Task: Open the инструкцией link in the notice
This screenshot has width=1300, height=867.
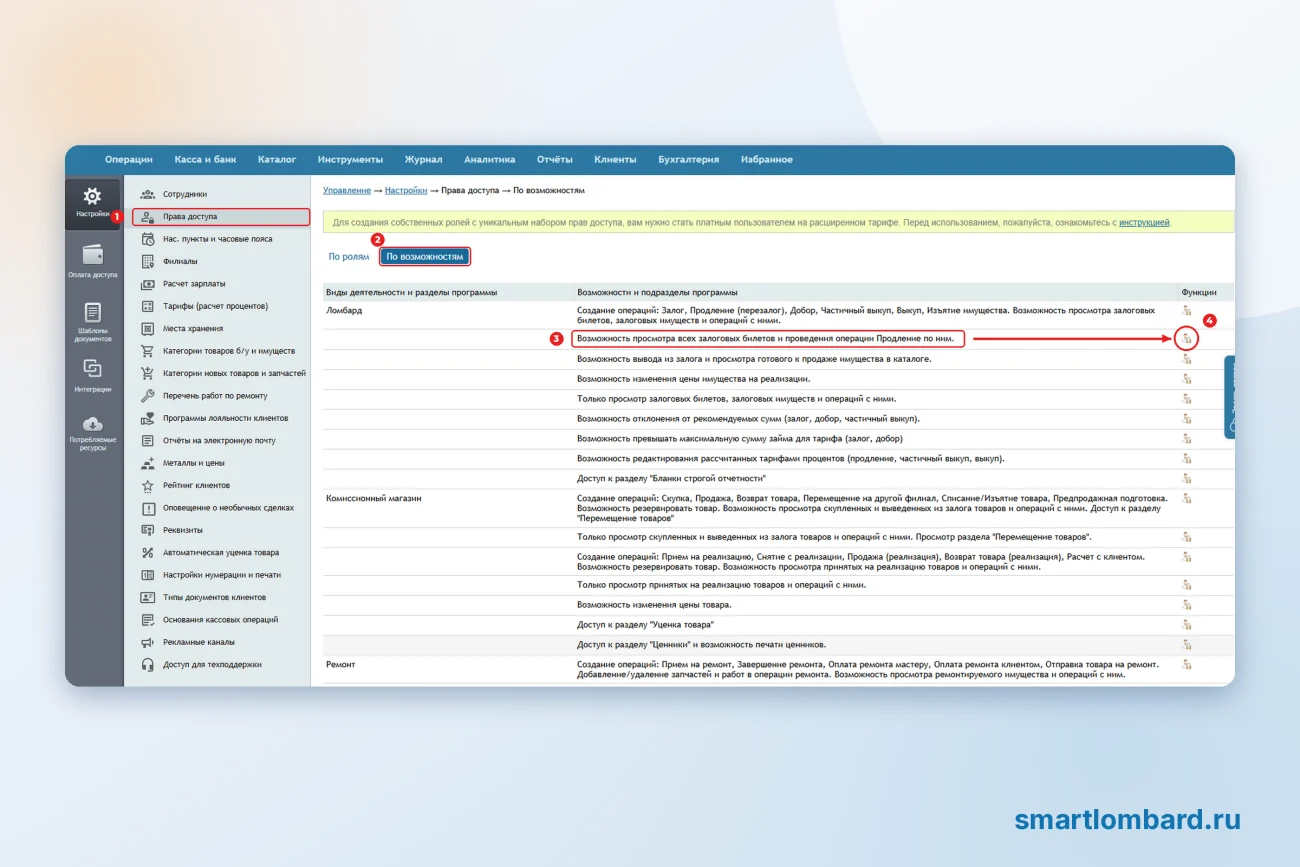Action: 1144,222
